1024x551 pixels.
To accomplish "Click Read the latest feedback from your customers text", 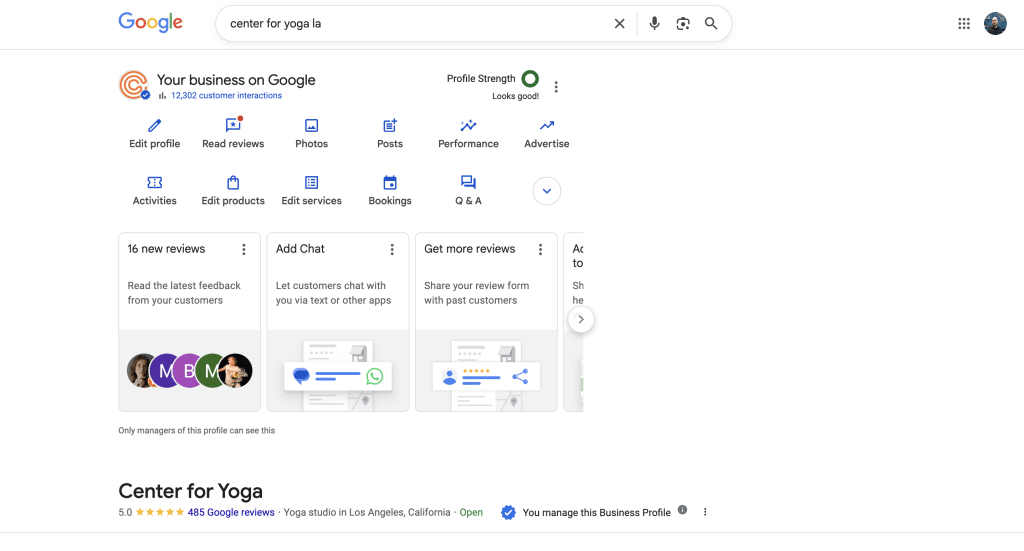I will [184, 292].
